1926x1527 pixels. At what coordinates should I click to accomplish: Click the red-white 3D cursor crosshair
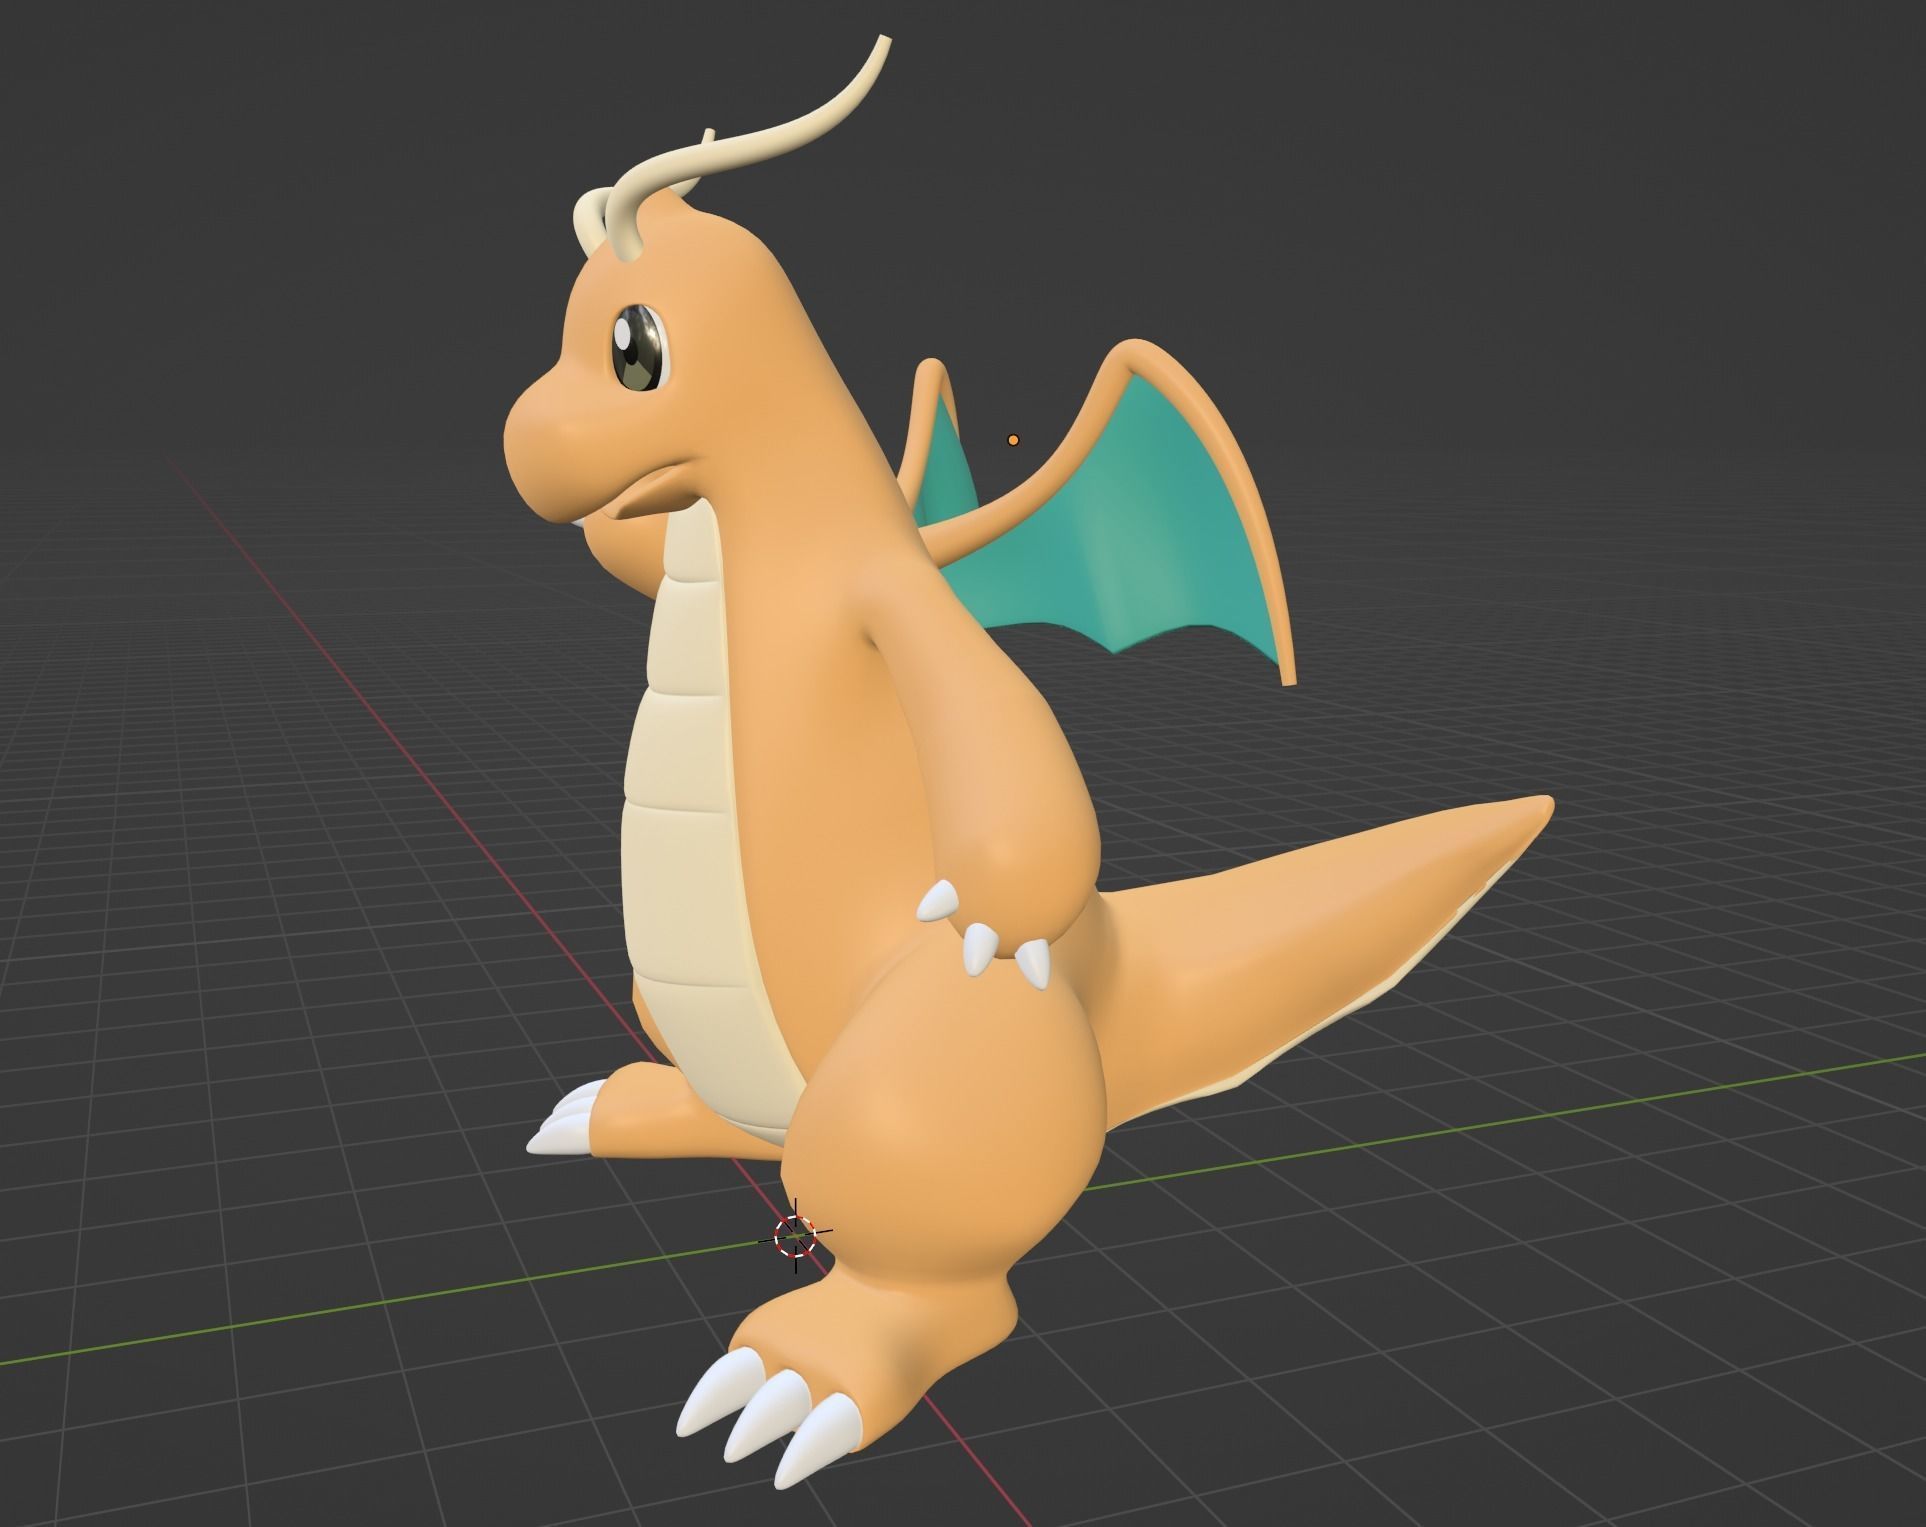point(796,1236)
